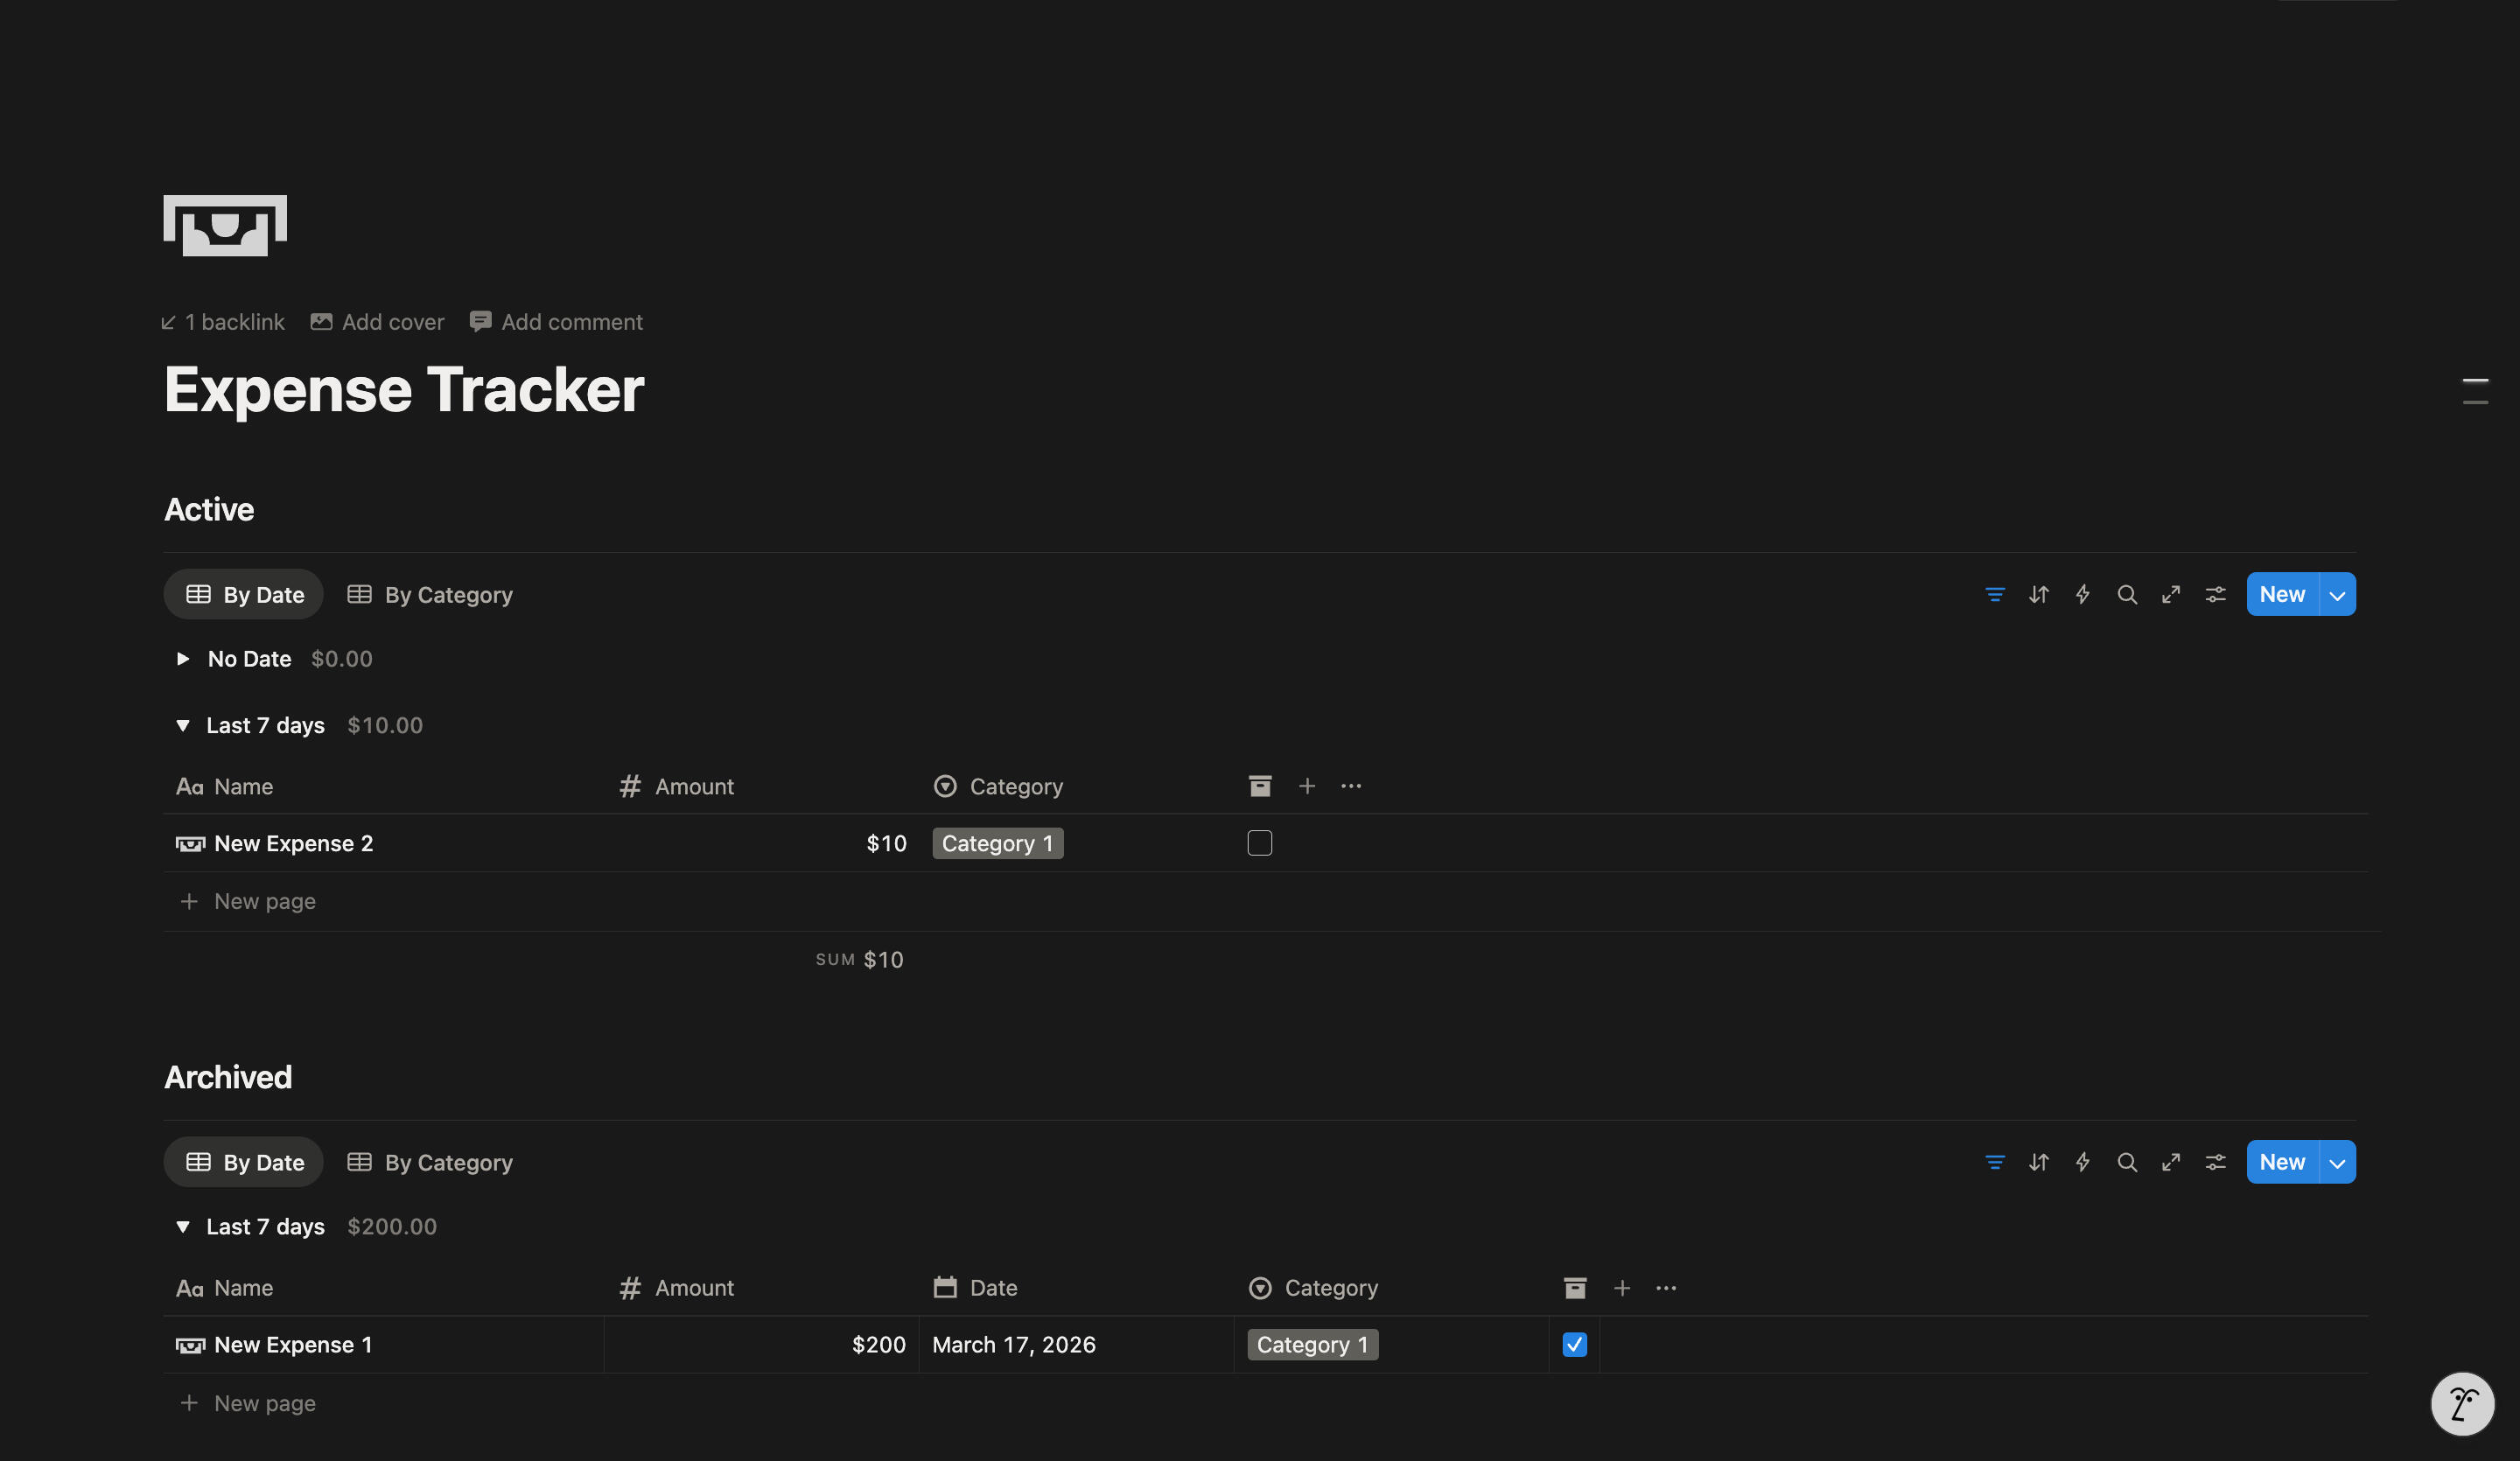The width and height of the screenshot is (2520, 1461).
Task: Collapse Last 7 days group in Active
Action: pyautogui.click(x=183, y=726)
